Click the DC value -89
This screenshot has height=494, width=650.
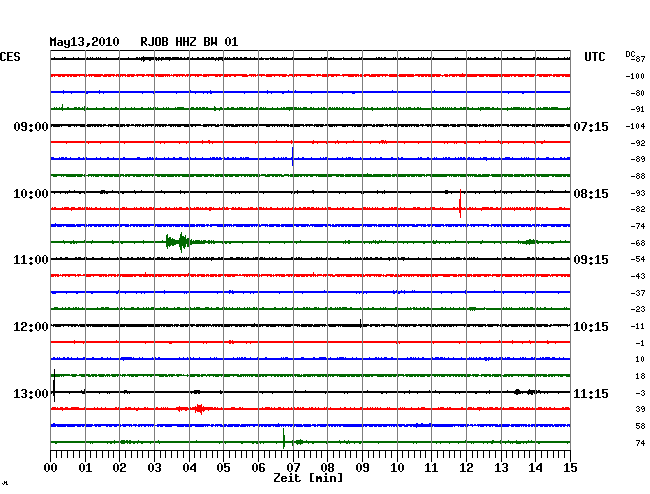(637, 159)
